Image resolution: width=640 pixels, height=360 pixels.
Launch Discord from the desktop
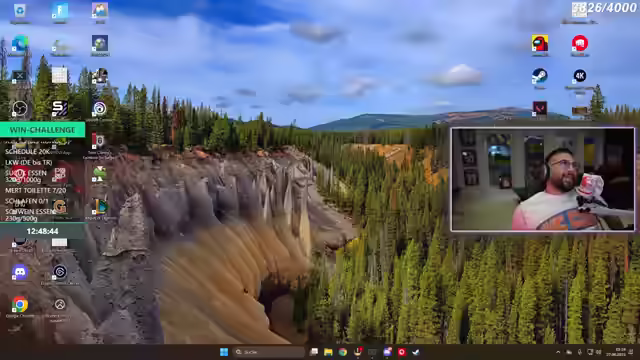tap(20, 272)
